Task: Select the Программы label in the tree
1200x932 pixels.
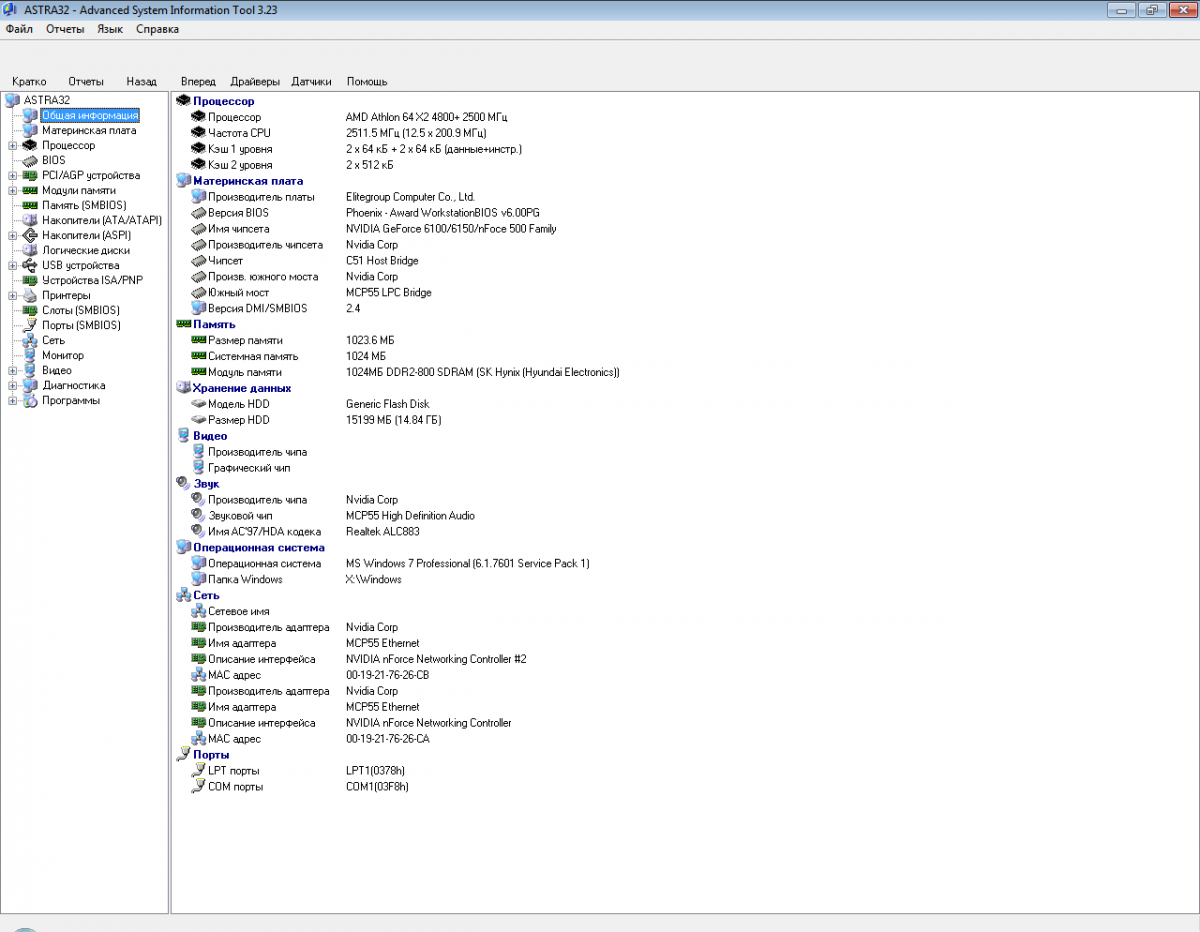Action: pos(71,401)
